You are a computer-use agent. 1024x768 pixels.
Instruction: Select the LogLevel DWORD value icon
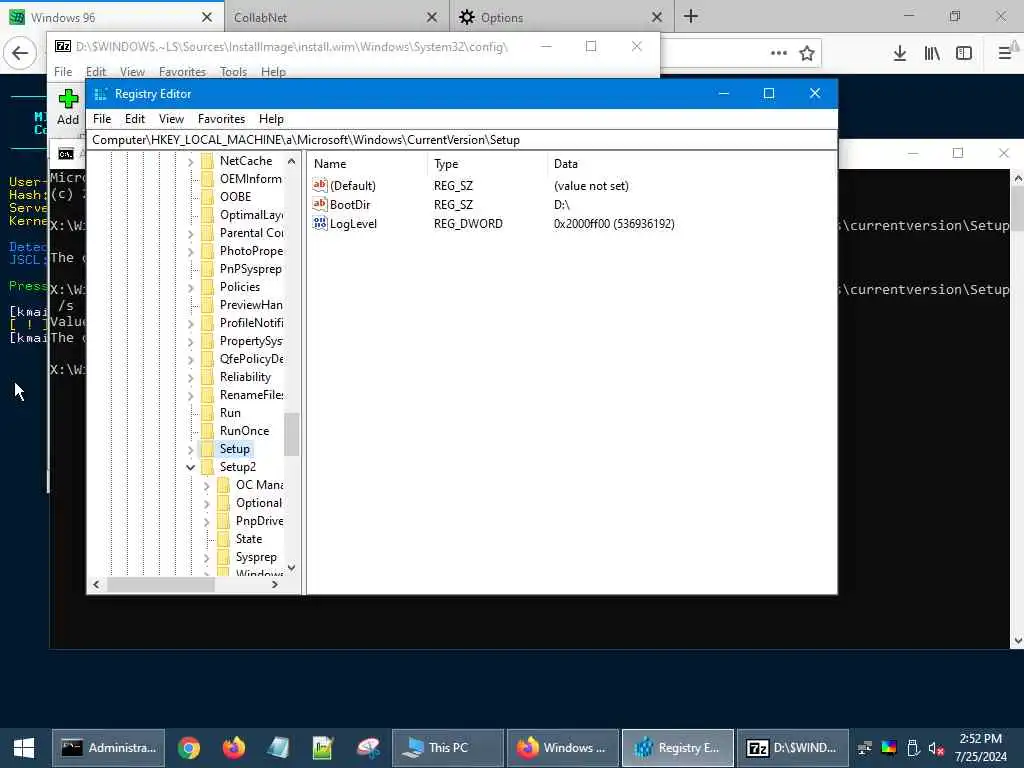click(319, 223)
